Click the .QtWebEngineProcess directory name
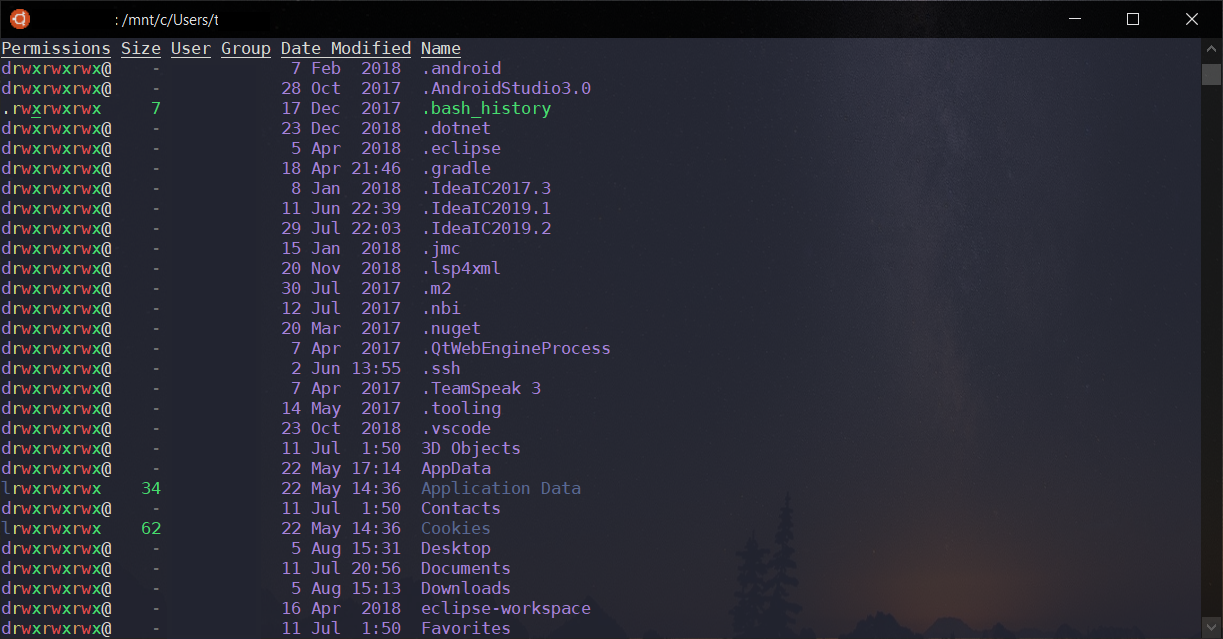Image resolution: width=1223 pixels, height=639 pixels. pyautogui.click(x=516, y=348)
